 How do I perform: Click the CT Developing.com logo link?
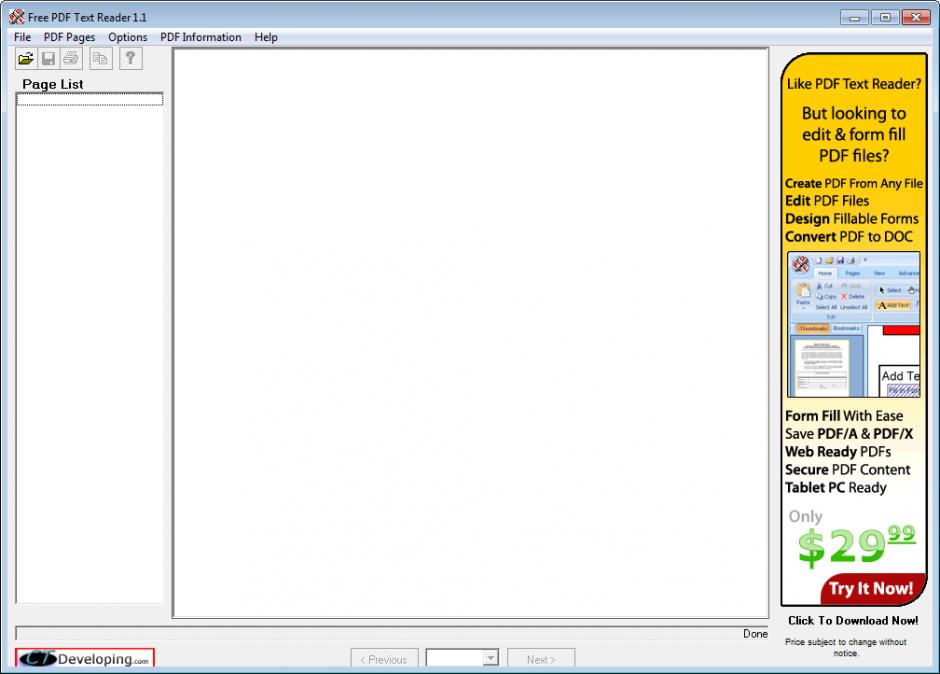[85, 658]
